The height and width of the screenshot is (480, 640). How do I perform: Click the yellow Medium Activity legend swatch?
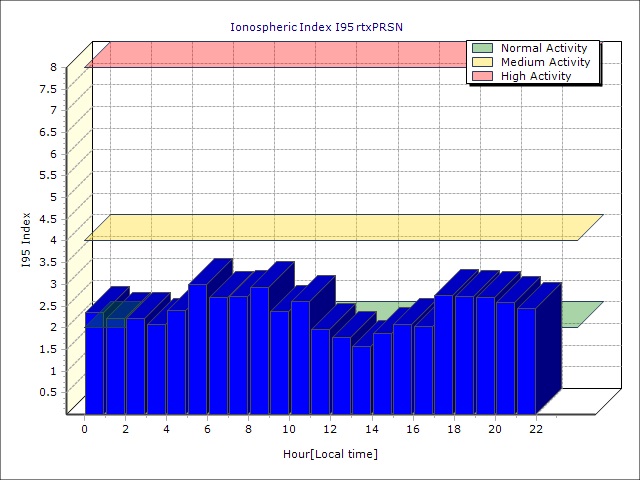tap(483, 62)
